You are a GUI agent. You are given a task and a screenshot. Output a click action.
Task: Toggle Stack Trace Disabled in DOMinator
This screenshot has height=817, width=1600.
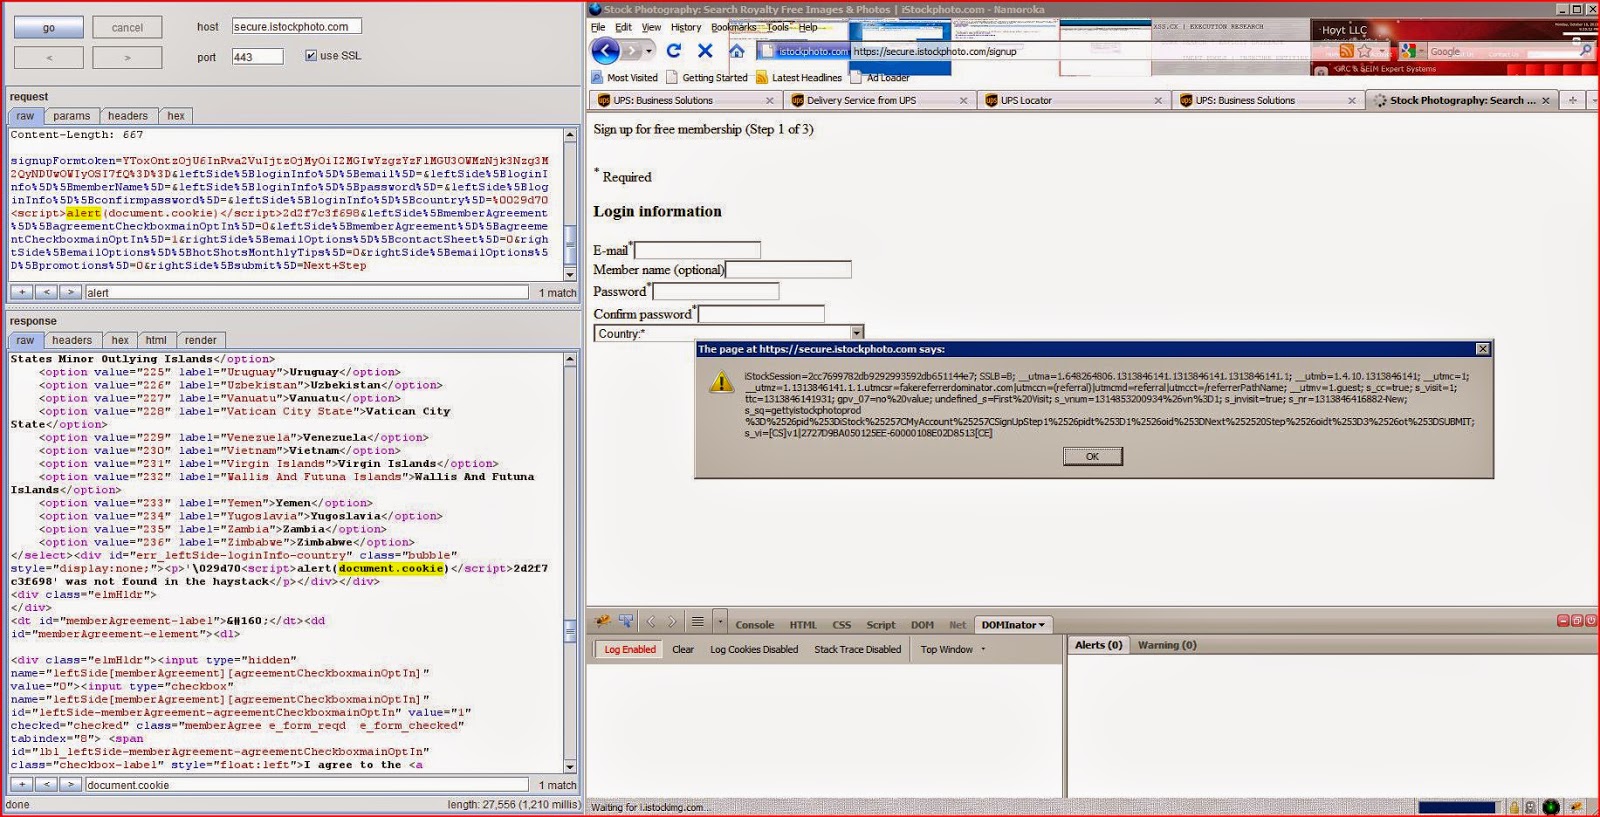[857, 649]
